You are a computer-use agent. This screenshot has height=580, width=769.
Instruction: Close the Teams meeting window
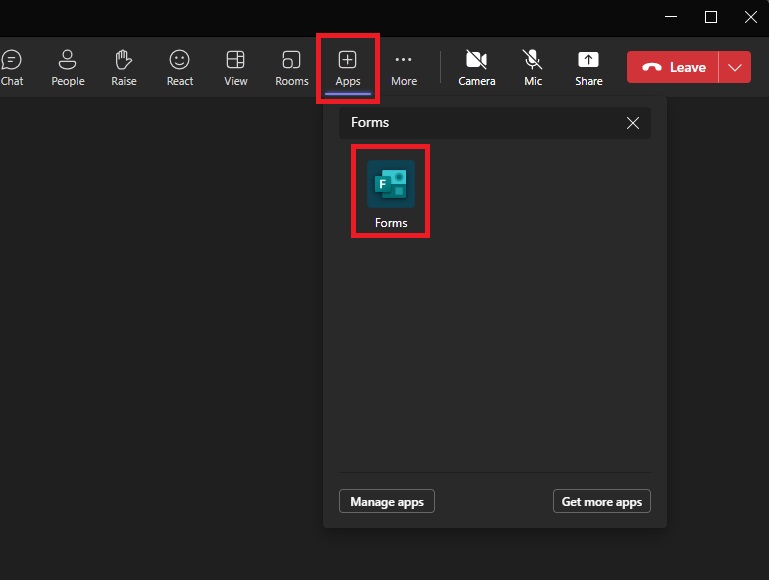click(750, 17)
